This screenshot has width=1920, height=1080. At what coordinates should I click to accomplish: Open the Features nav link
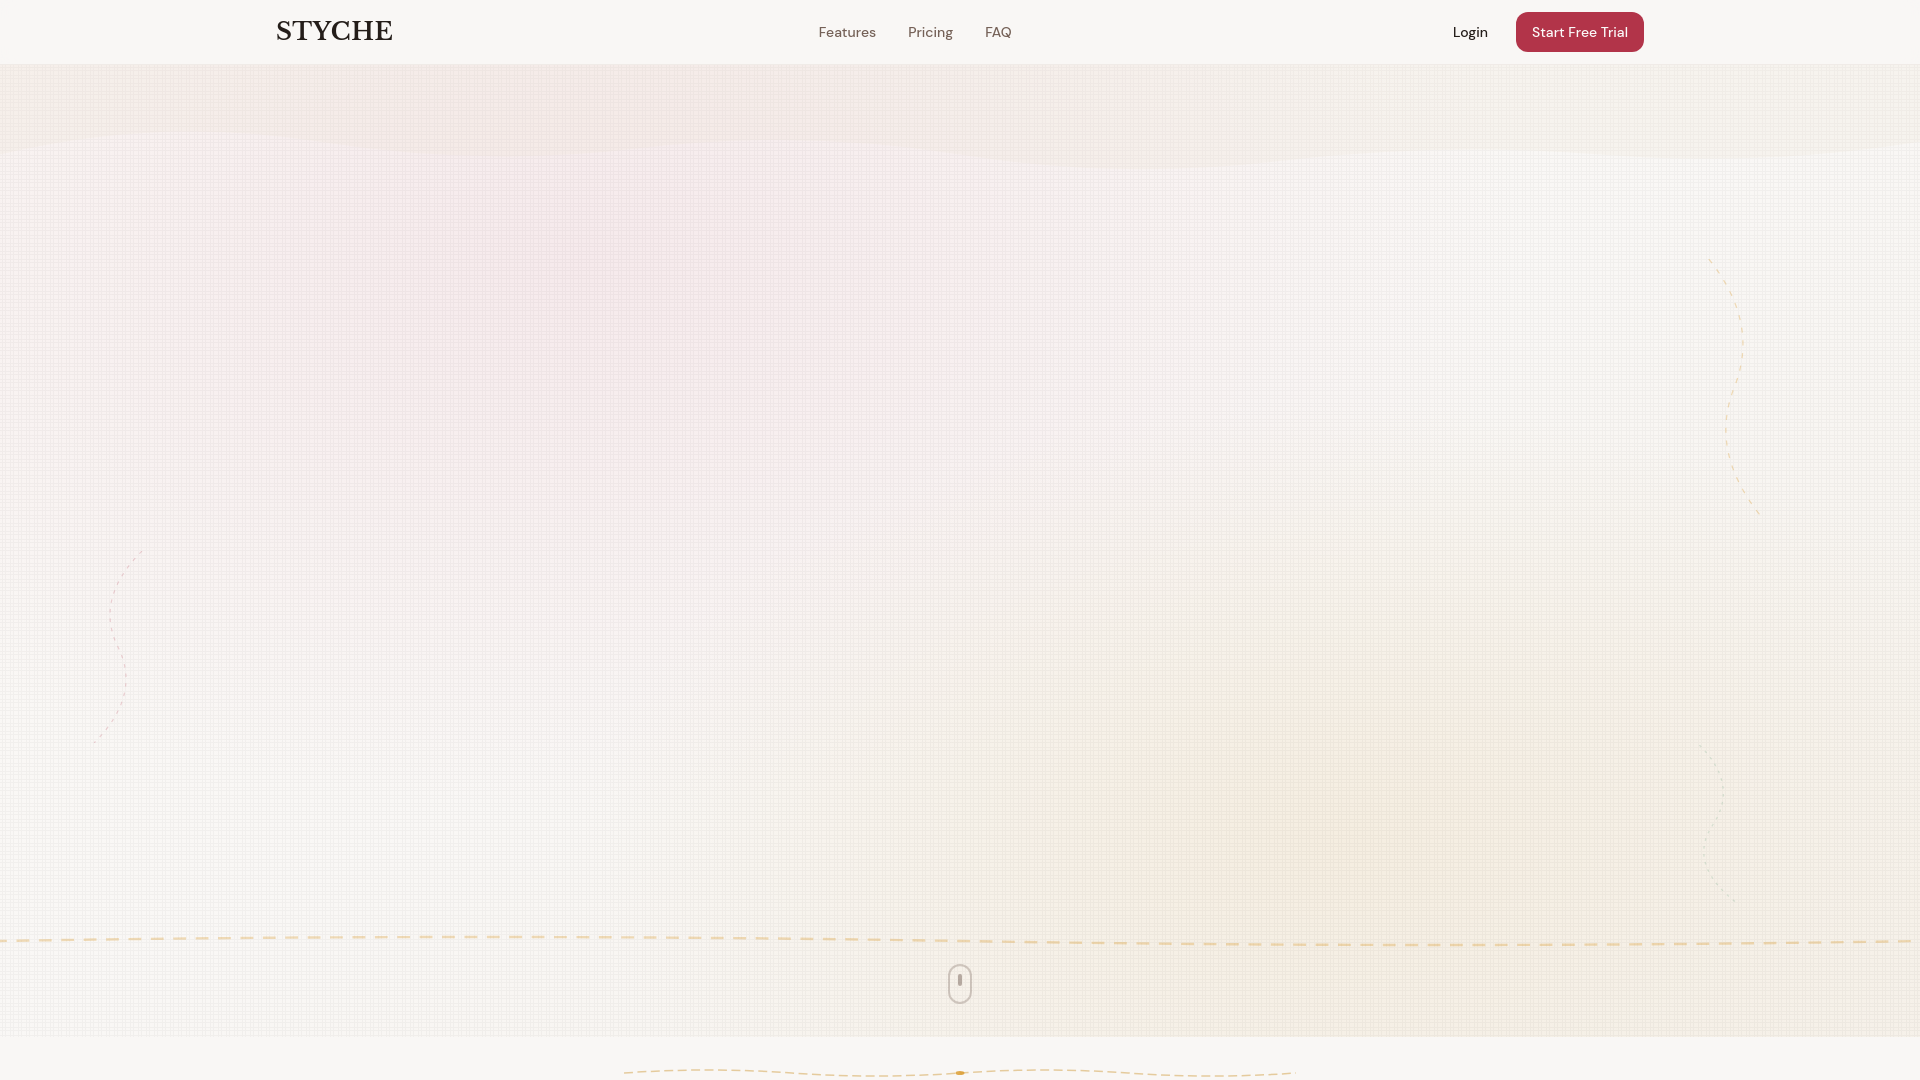click(x=847, y=32)
